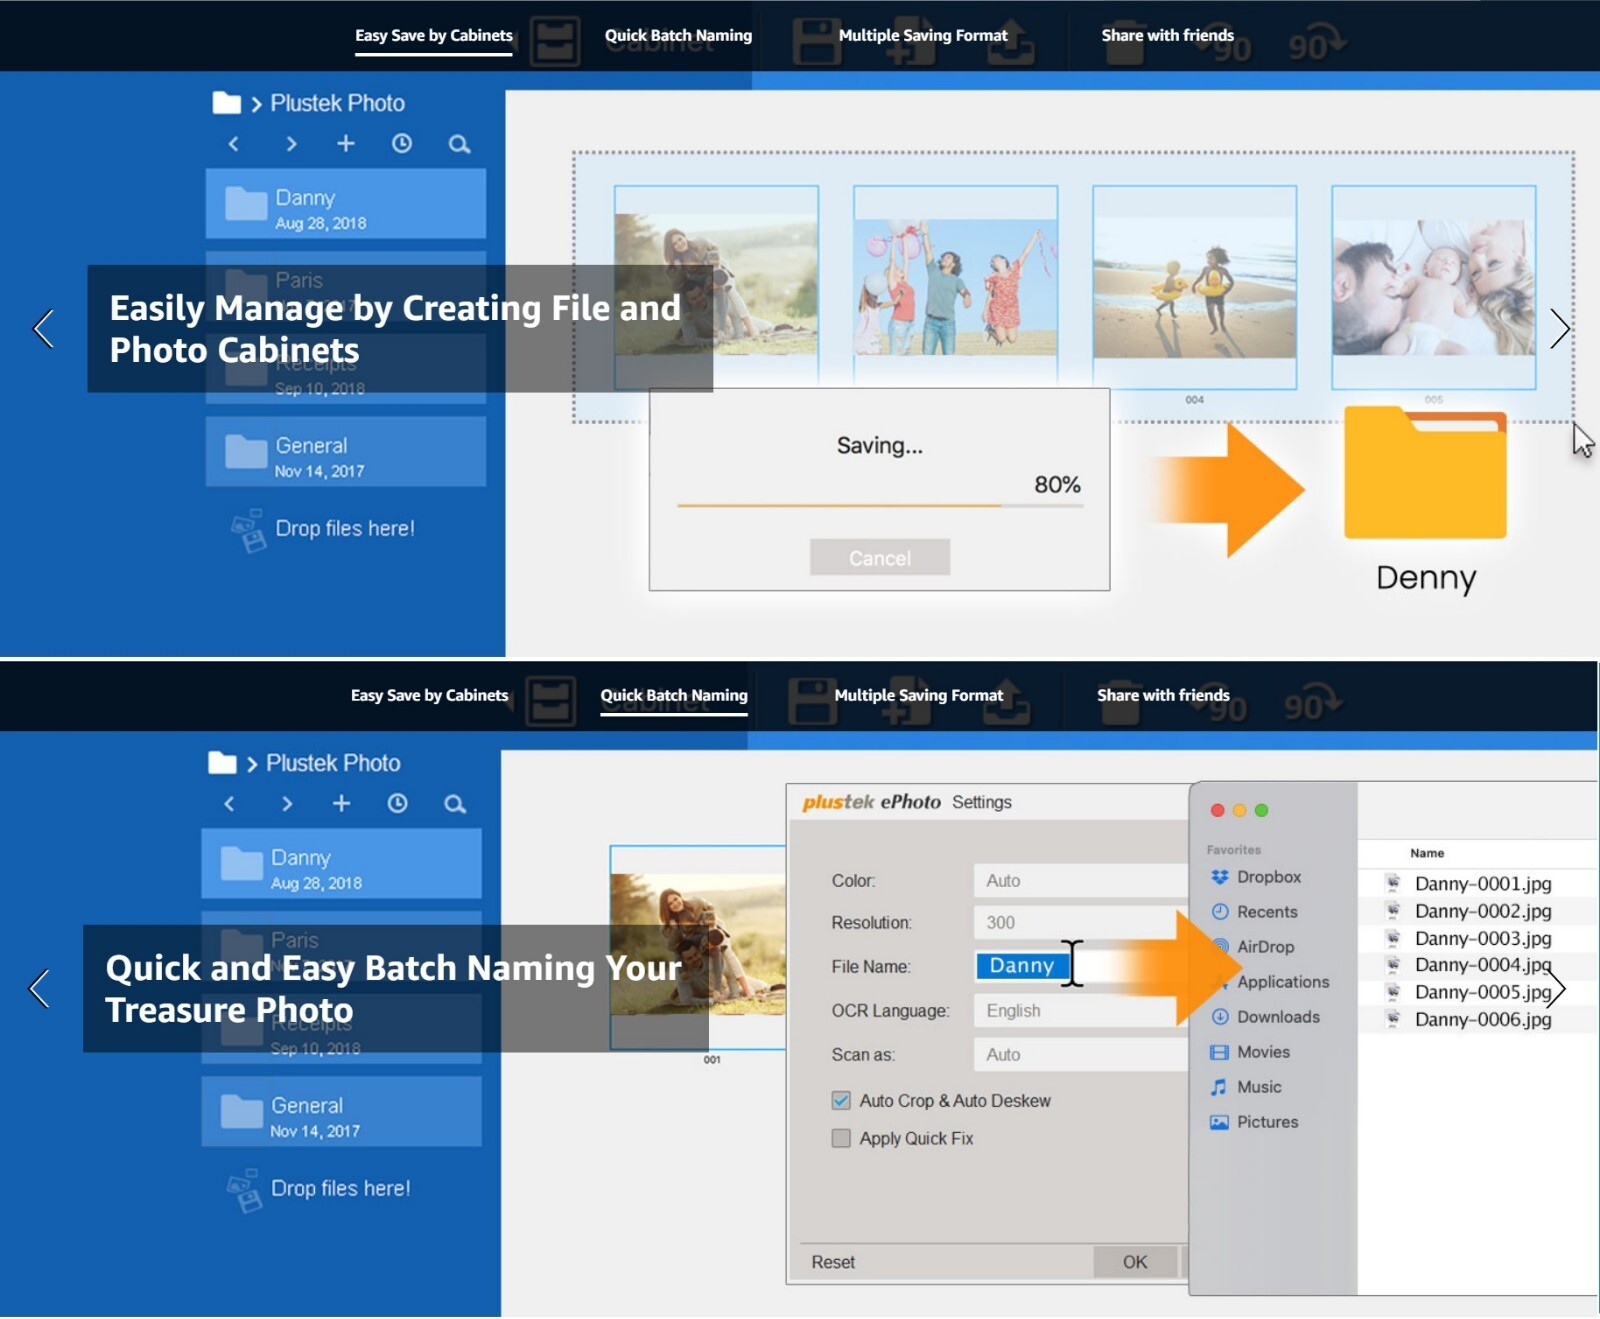Screen dimensions: 1600x1319
Task: Select the couple lying on grass photo thumbnail
Action: coord(716,287)
